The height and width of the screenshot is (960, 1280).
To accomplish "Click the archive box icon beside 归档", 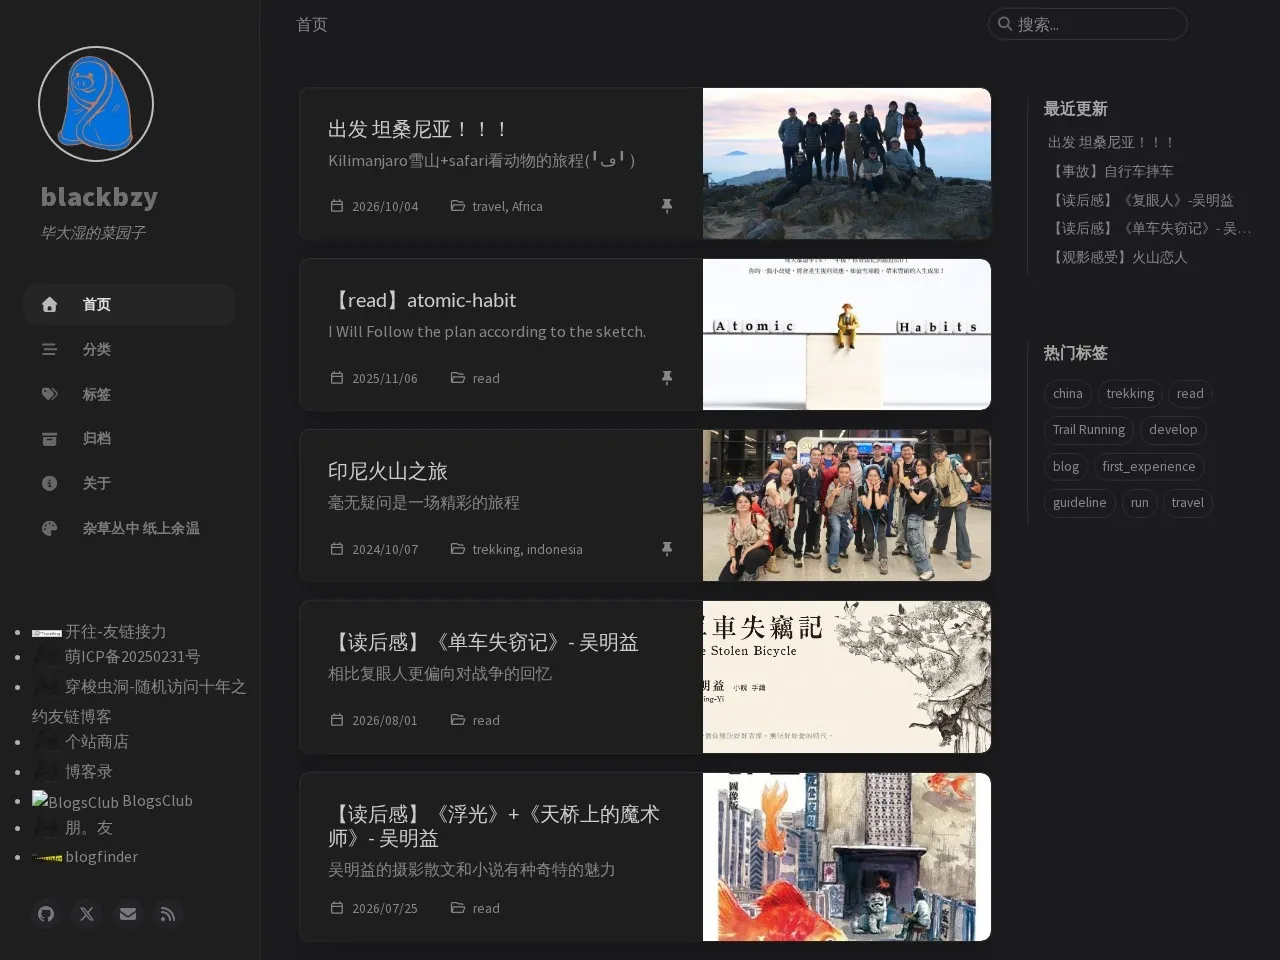I will 49,438.
